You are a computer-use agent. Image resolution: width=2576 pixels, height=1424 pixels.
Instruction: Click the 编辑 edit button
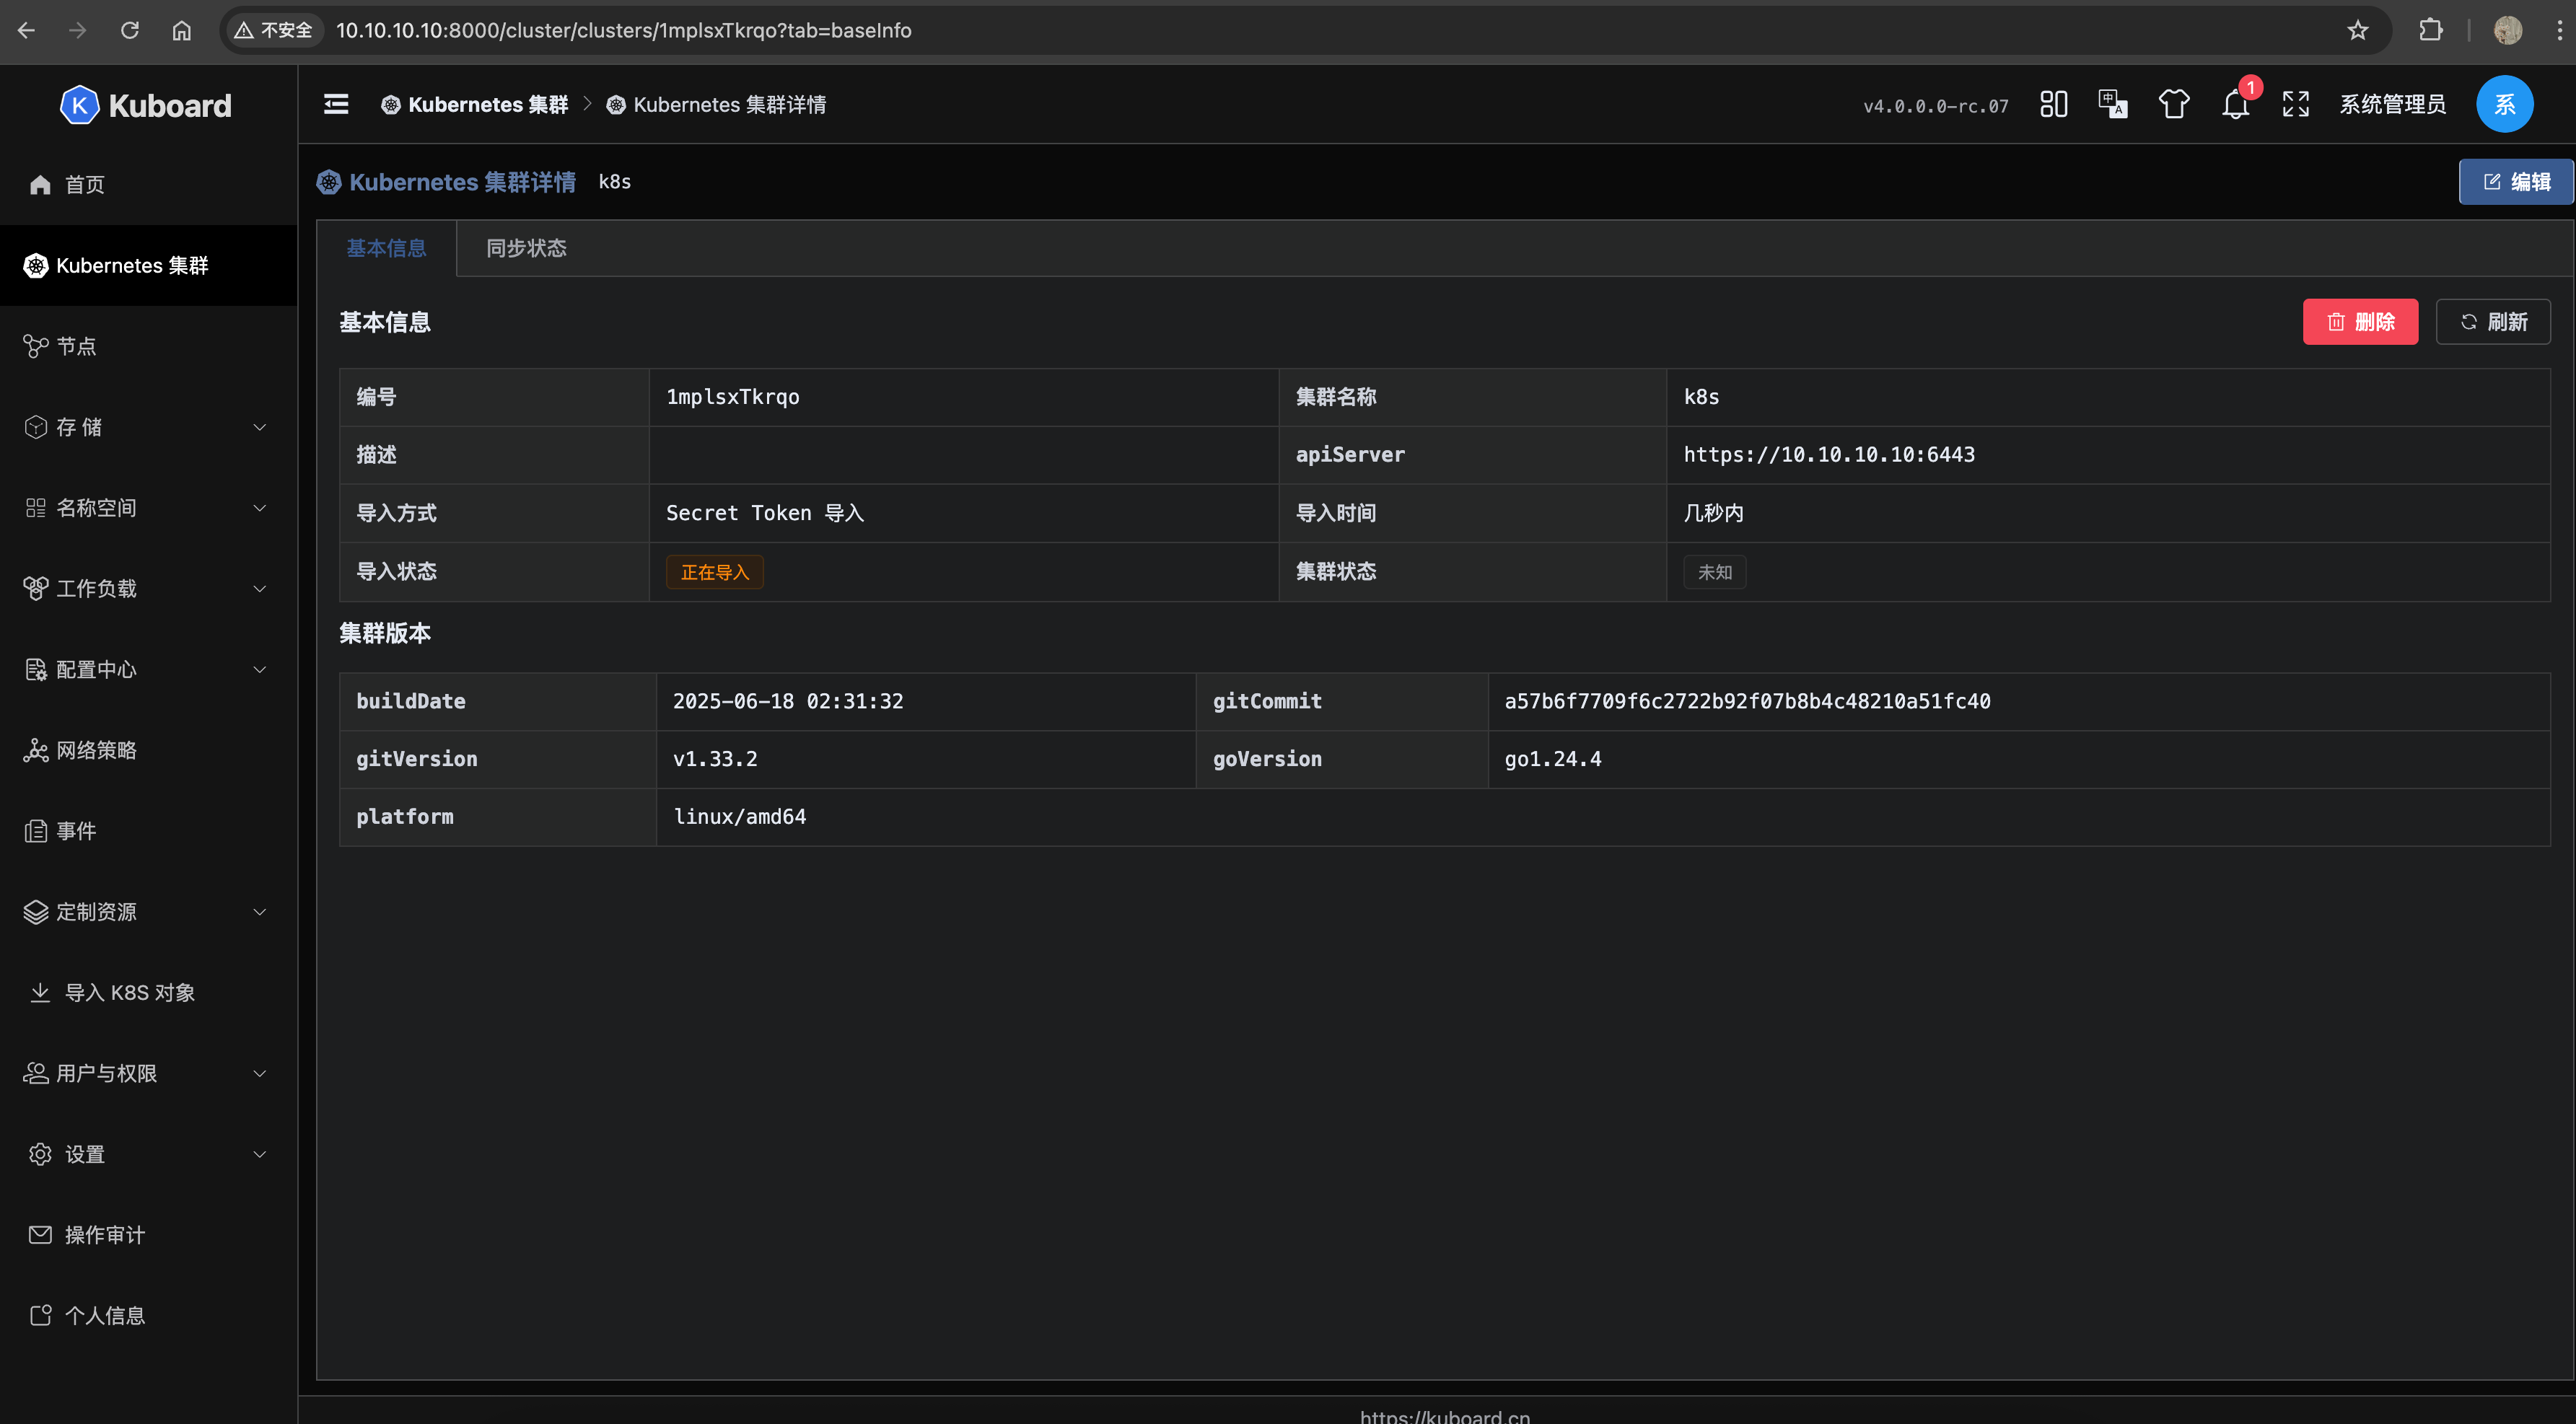click(x=2516, y=182)
